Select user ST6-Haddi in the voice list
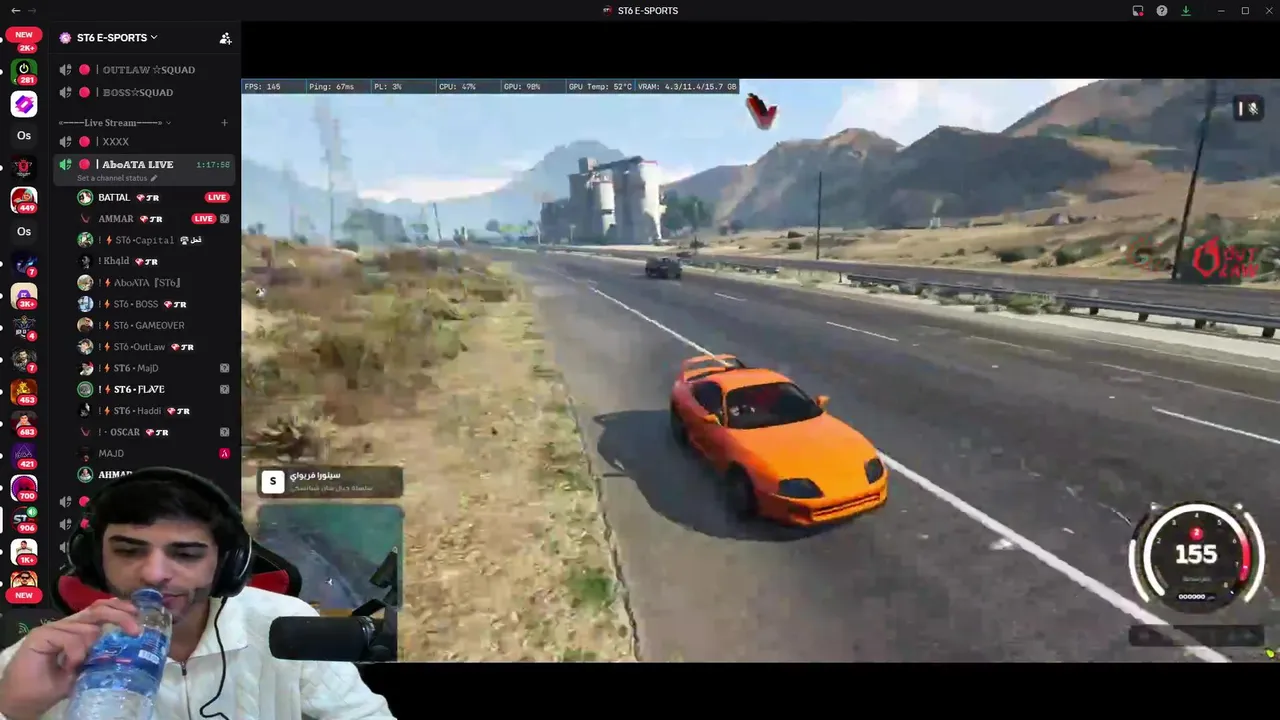Viewport: 1280px width, 720px height. (154, 411)
